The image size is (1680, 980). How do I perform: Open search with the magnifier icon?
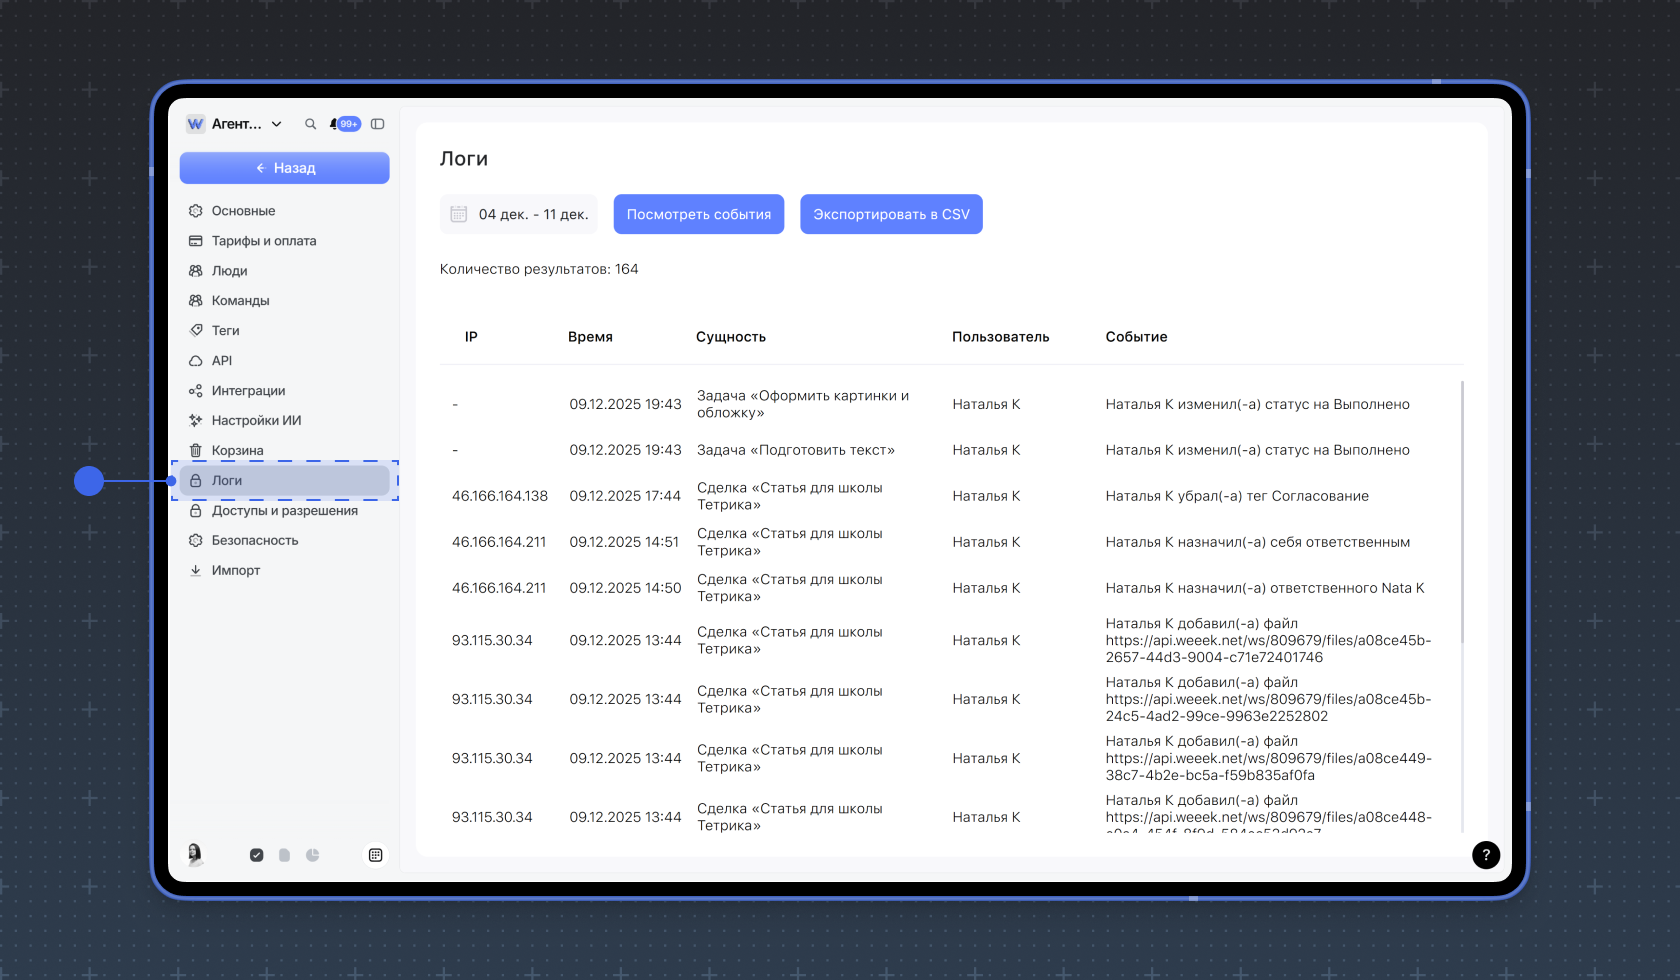(x=310, y=124)
